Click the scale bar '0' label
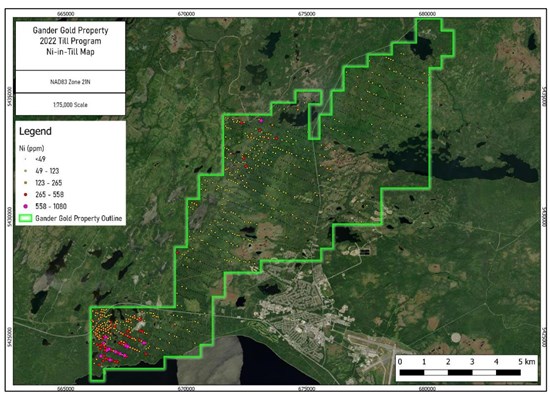This screenshot has height=394, width=550. point(400,362)
